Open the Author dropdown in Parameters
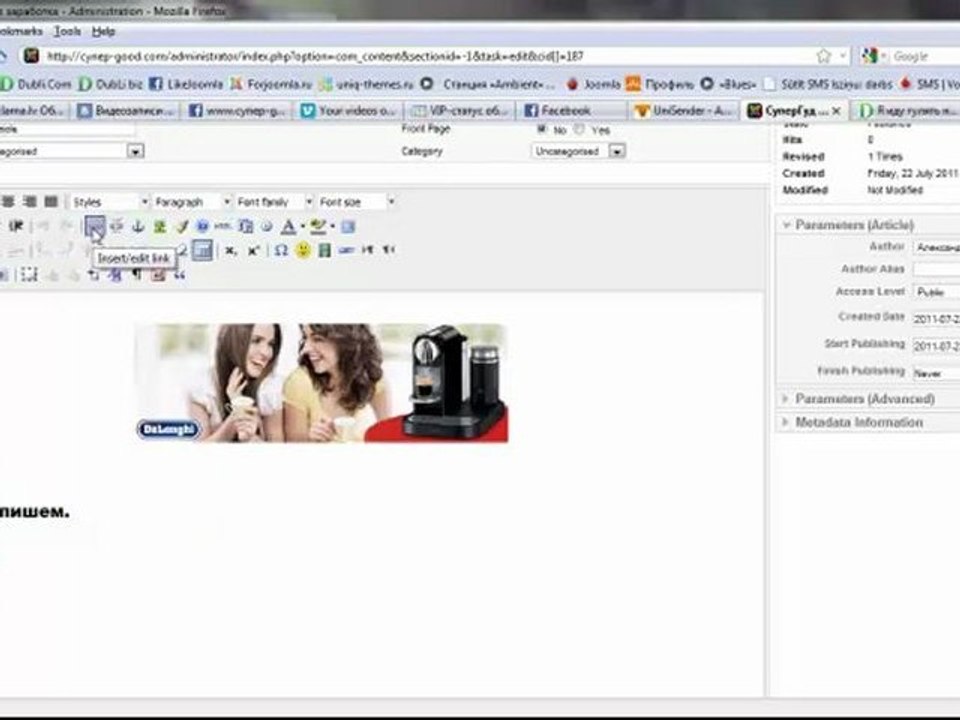The image size is (960, 720). point(937,247)
